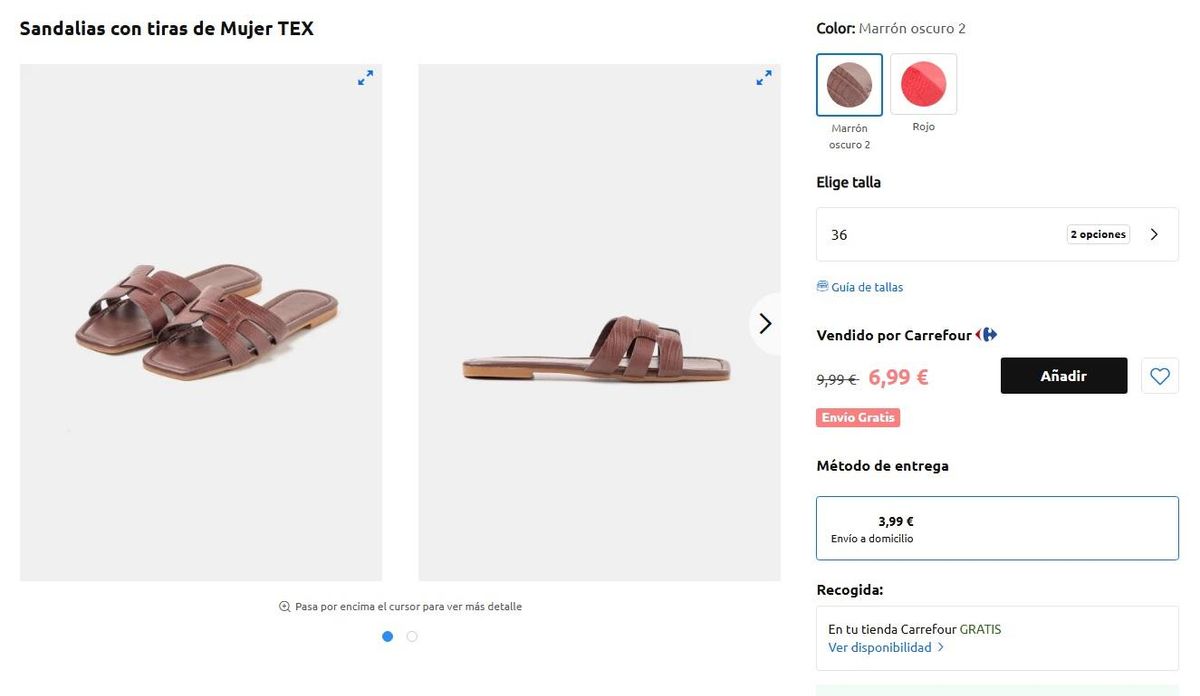Expand Ver disponibilidad store availability

(x=886, y=647)
